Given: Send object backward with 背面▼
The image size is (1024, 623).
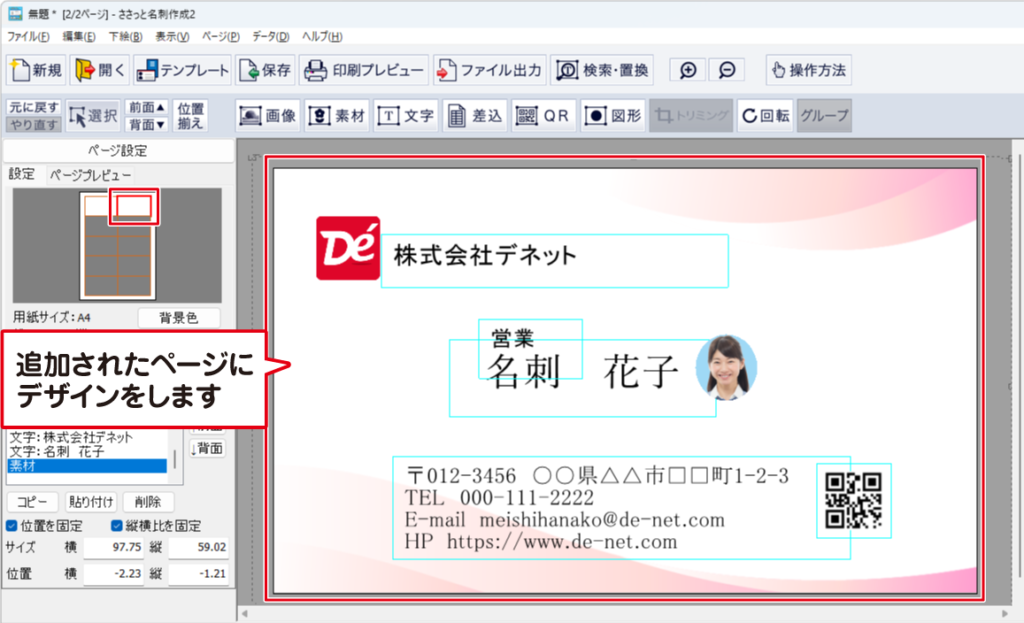Looking at the screenshot, I should pos(146,124).
